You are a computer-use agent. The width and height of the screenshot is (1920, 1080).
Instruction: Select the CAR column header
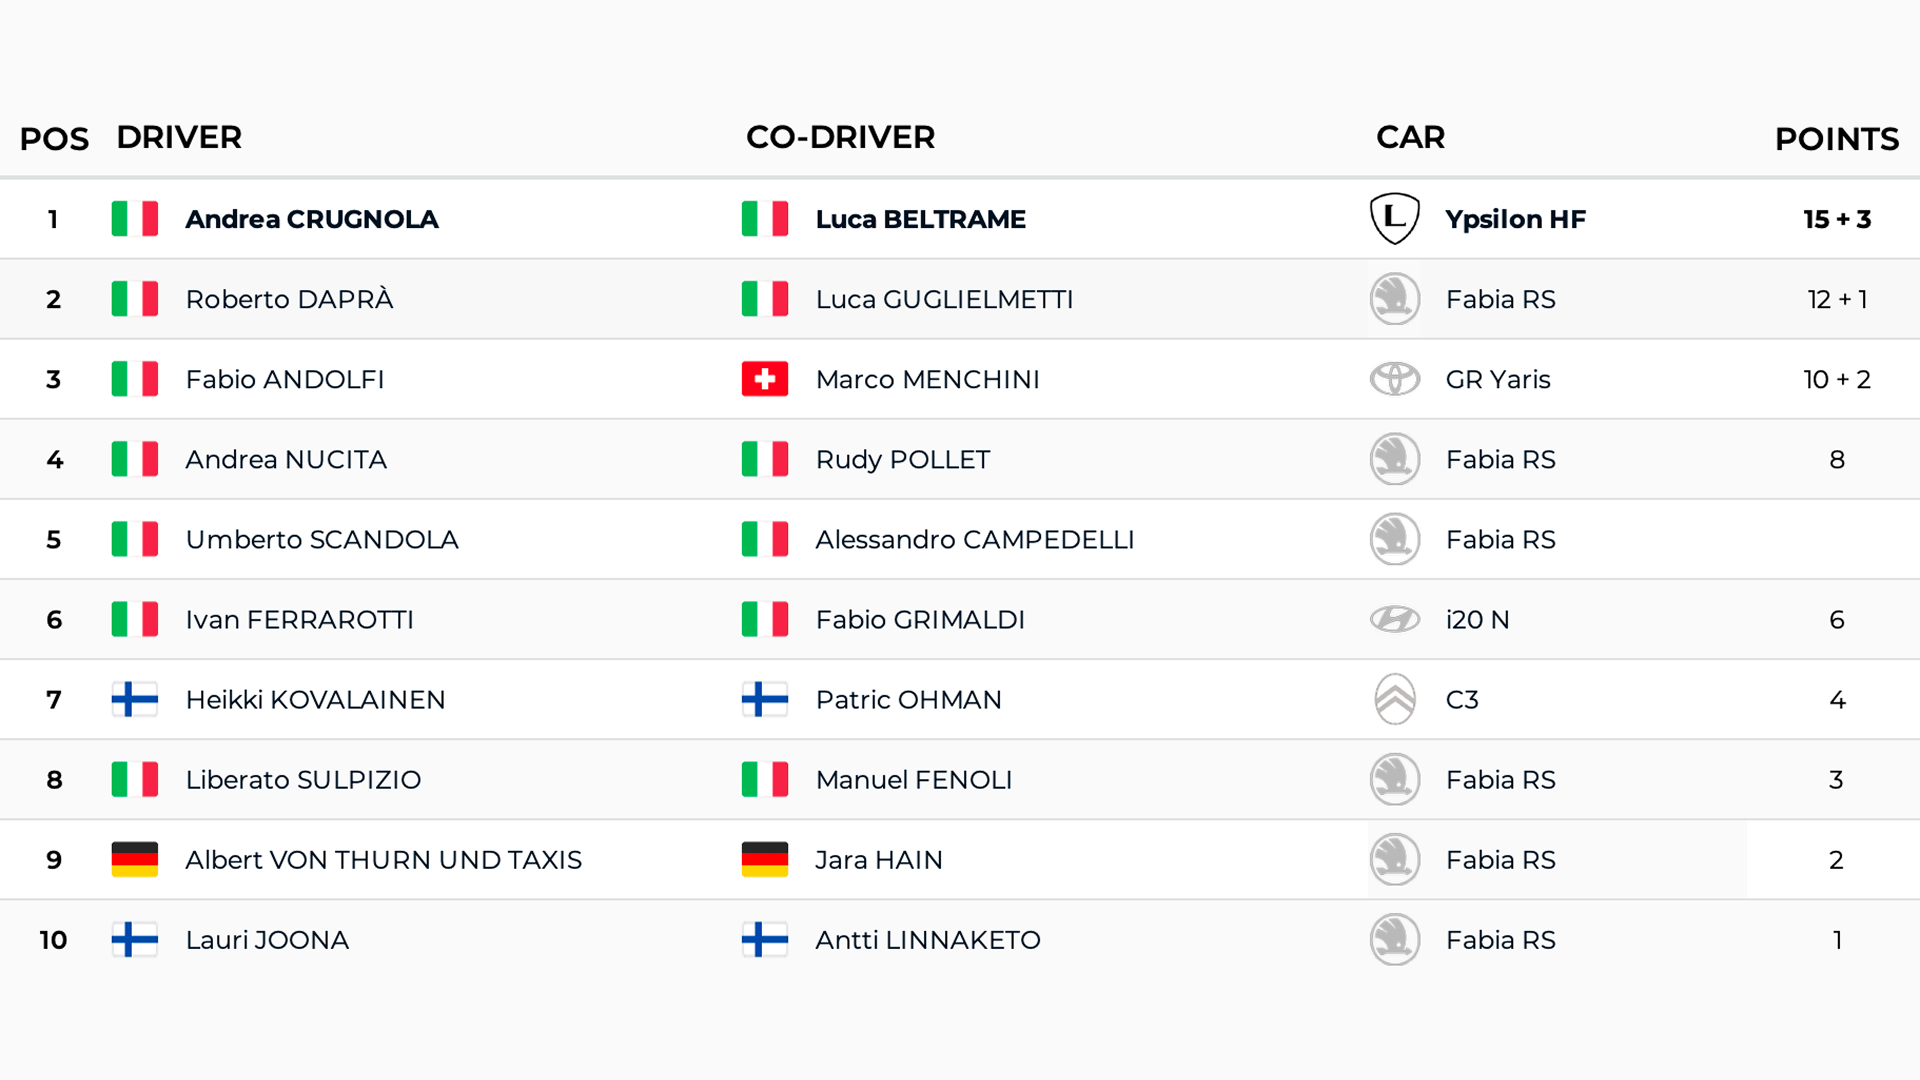pos(1410,137)
